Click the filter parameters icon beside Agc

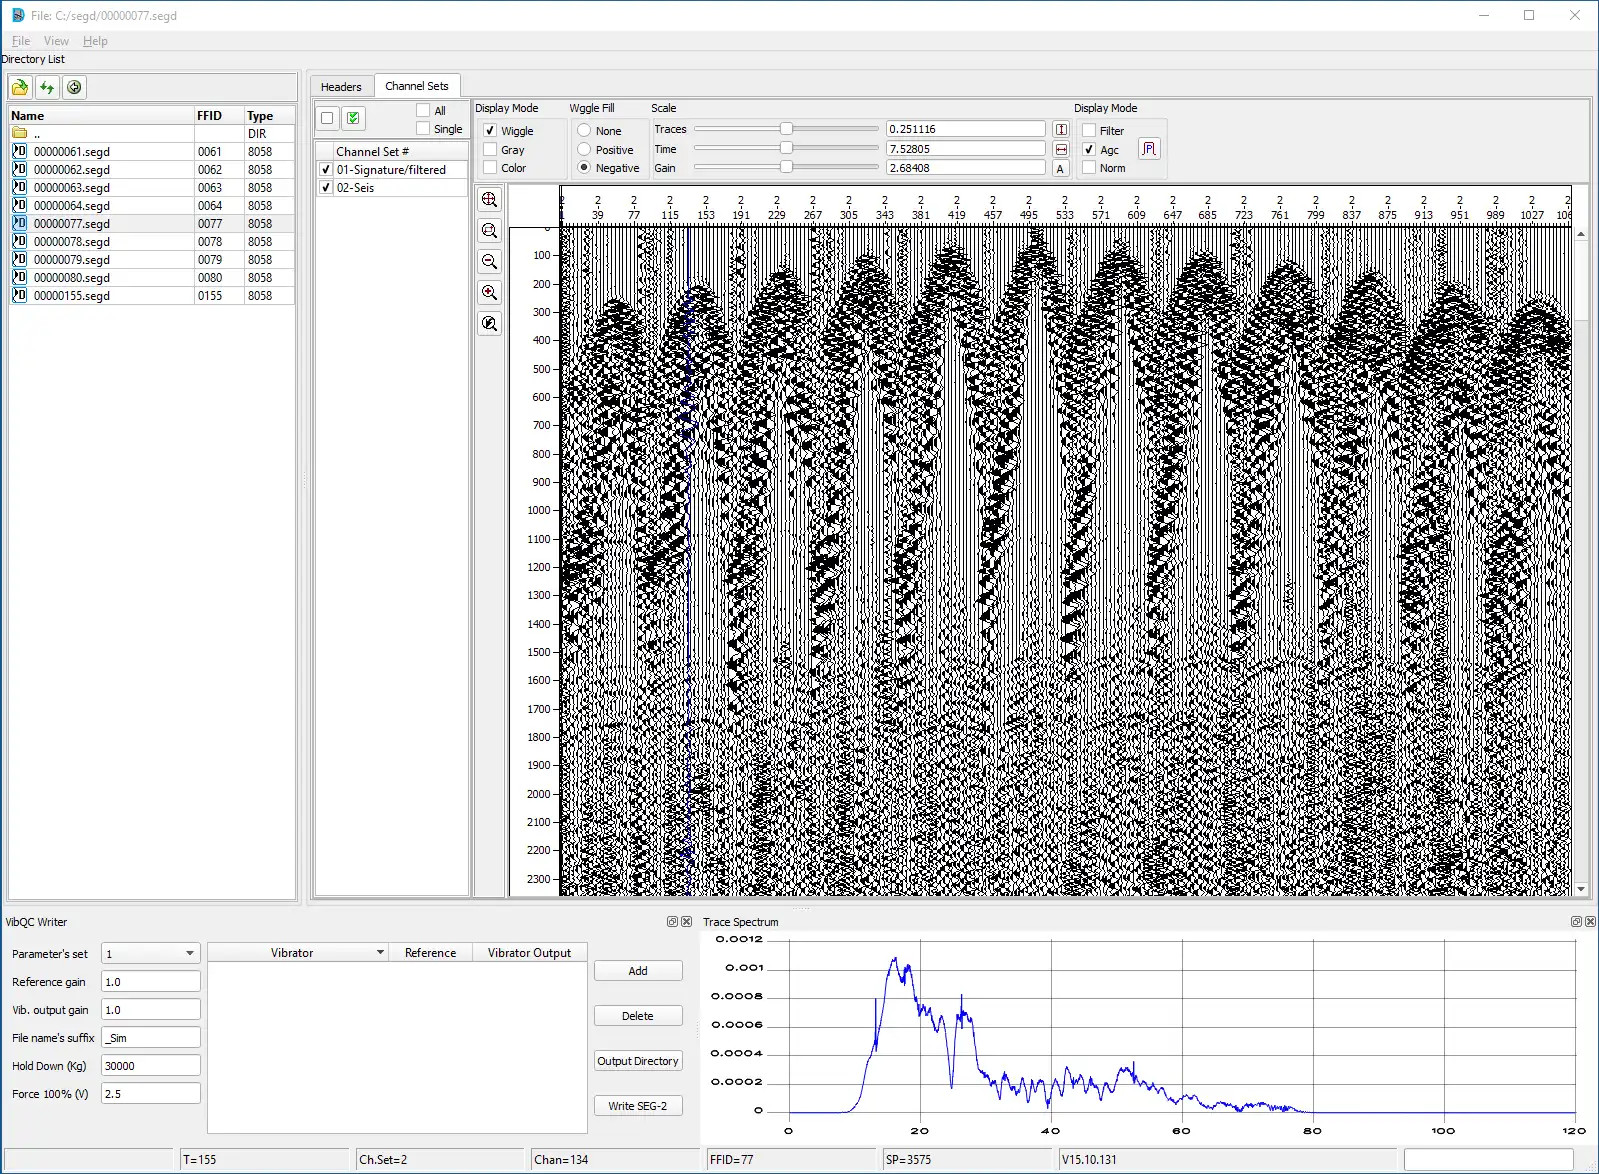click(x=1149, y=149)
